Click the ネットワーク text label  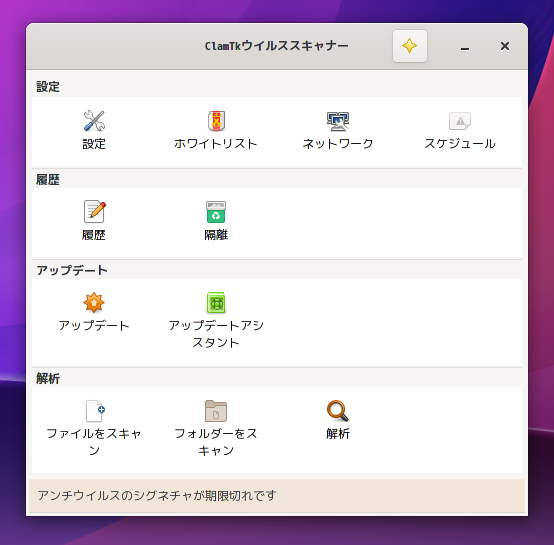click(x=338, y=144)
